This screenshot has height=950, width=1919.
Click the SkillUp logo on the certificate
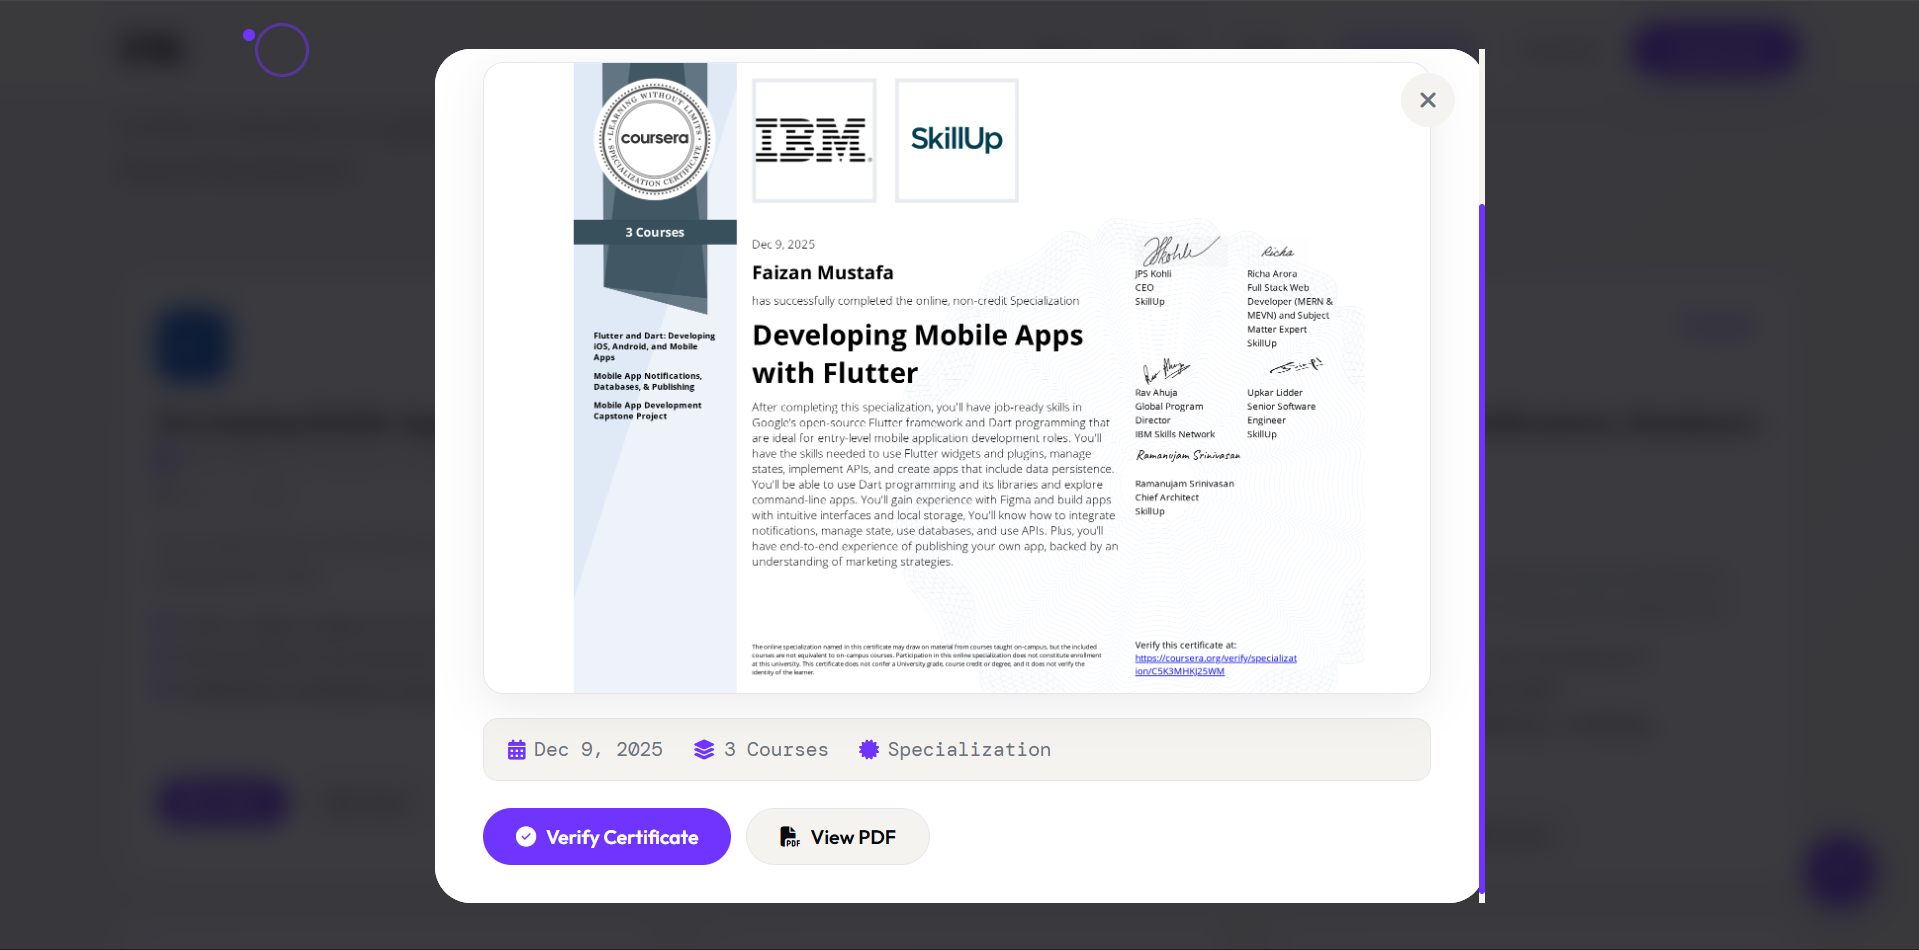tap(957, 140)
